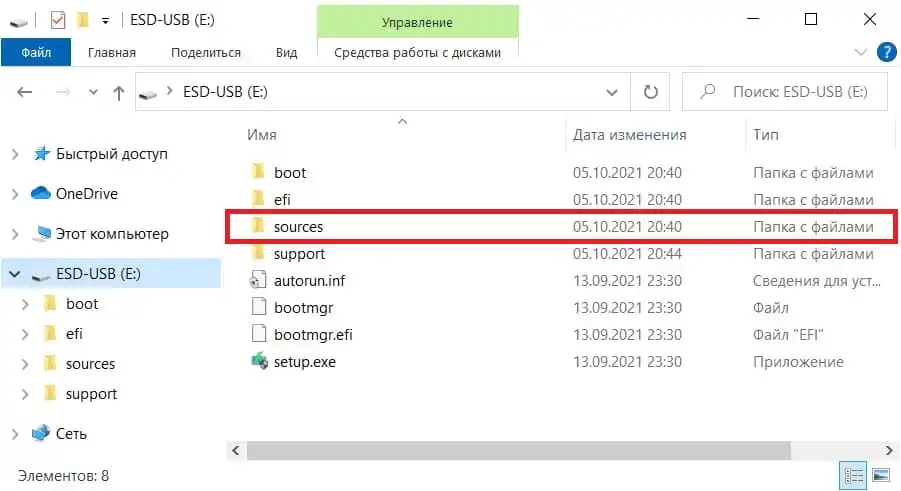Click the horizontal scrollbar right arrow
The image size is (901, 491).
point(889,450)
